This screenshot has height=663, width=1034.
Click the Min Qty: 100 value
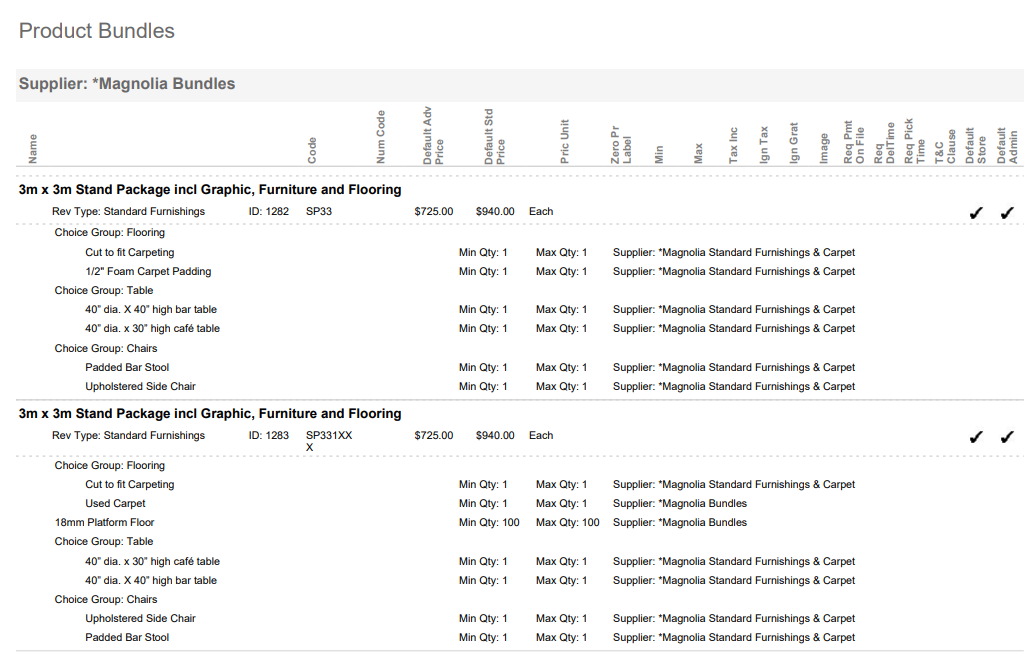[x=489, y=523]
